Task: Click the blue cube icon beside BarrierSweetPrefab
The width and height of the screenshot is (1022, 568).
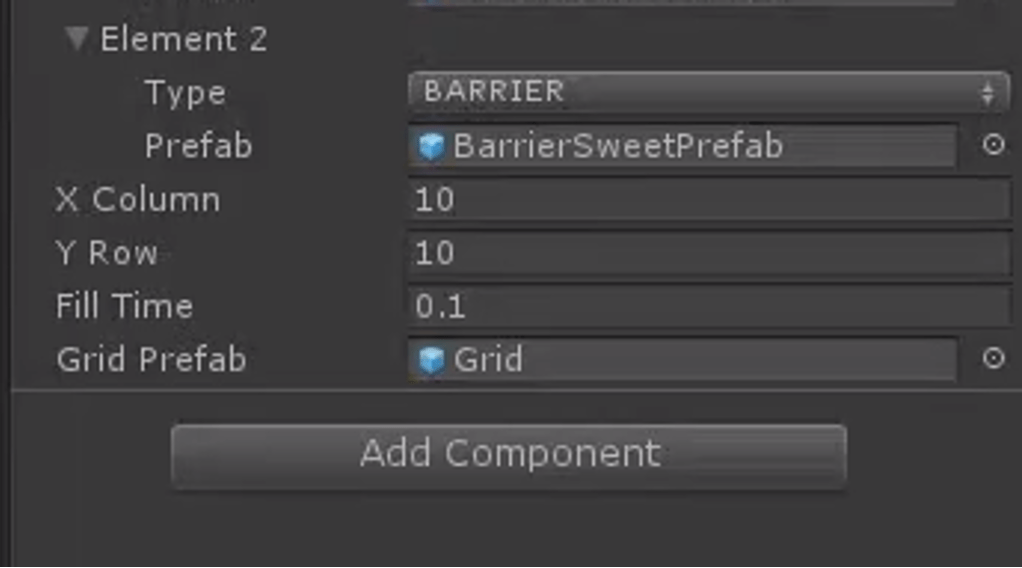Action: (x=431, y=147)
